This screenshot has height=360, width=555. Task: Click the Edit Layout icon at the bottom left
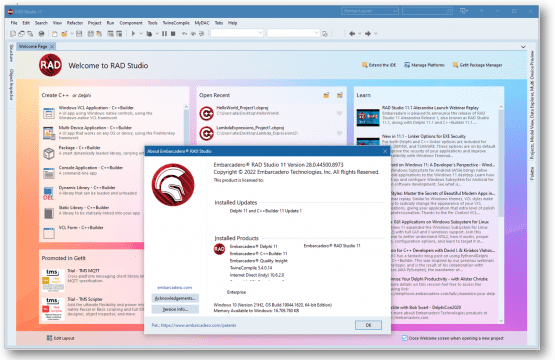(50, 338)
